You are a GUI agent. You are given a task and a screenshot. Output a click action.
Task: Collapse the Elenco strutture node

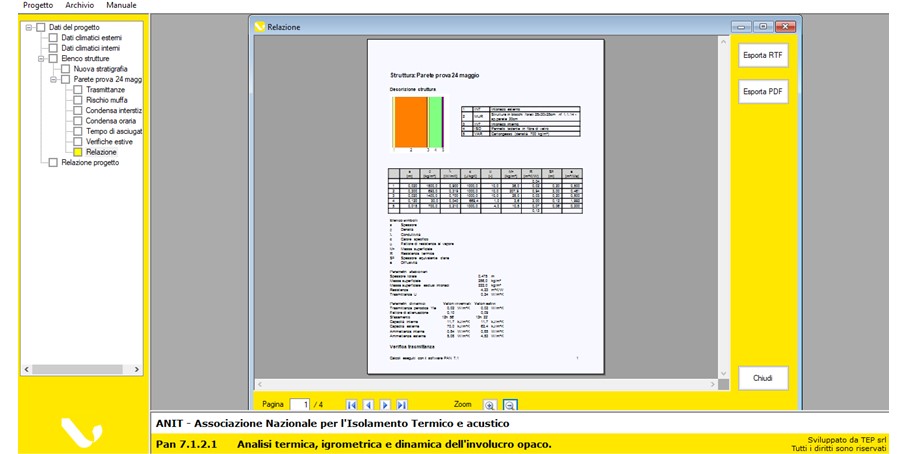click(41, 58)
